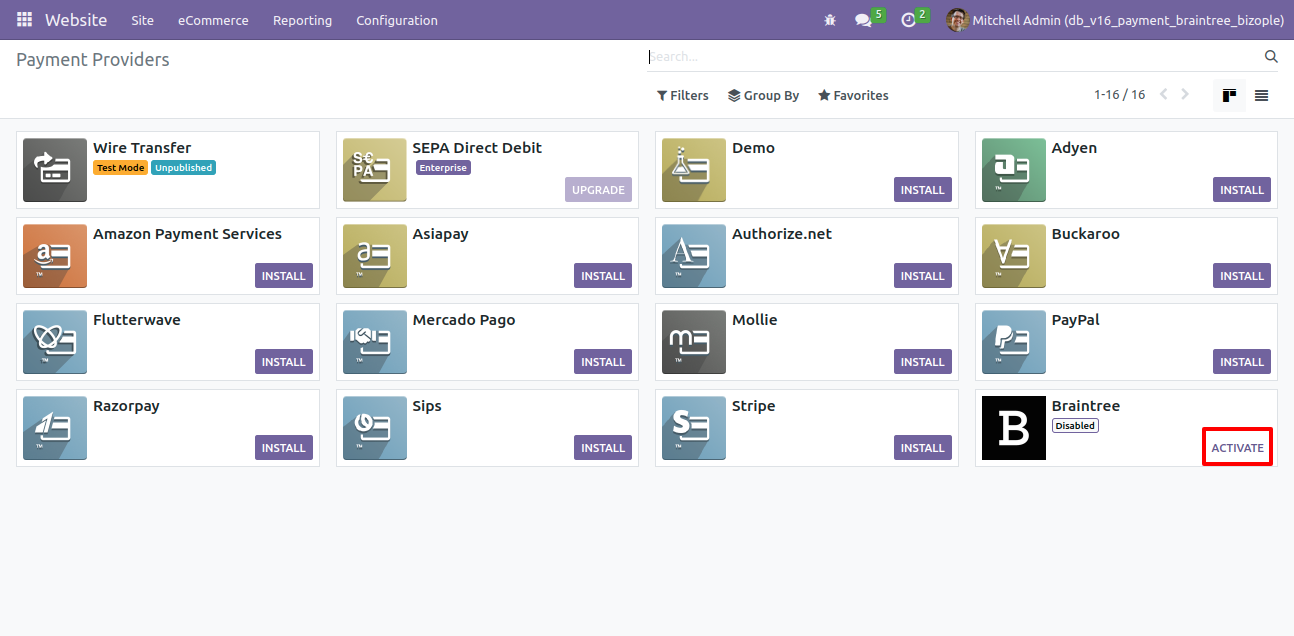The height and width of the screenshot is (636, 1294).
Task: Click the Asiapay provider icon
Action: [x=374, y=256]
